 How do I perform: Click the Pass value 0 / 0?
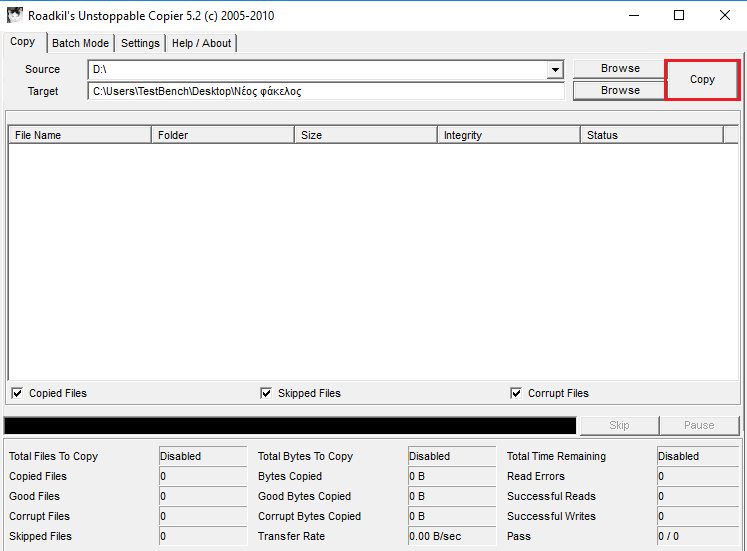coord(698,536)
